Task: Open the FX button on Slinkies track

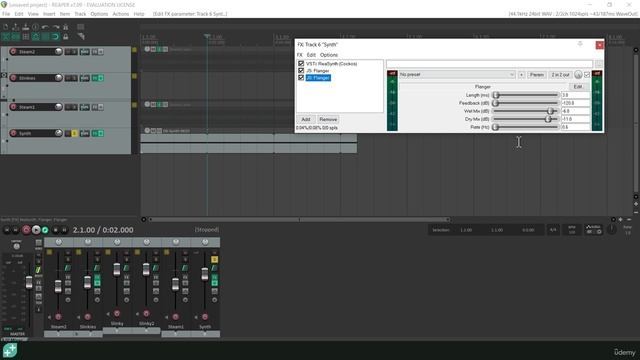Action: [95, 78]
